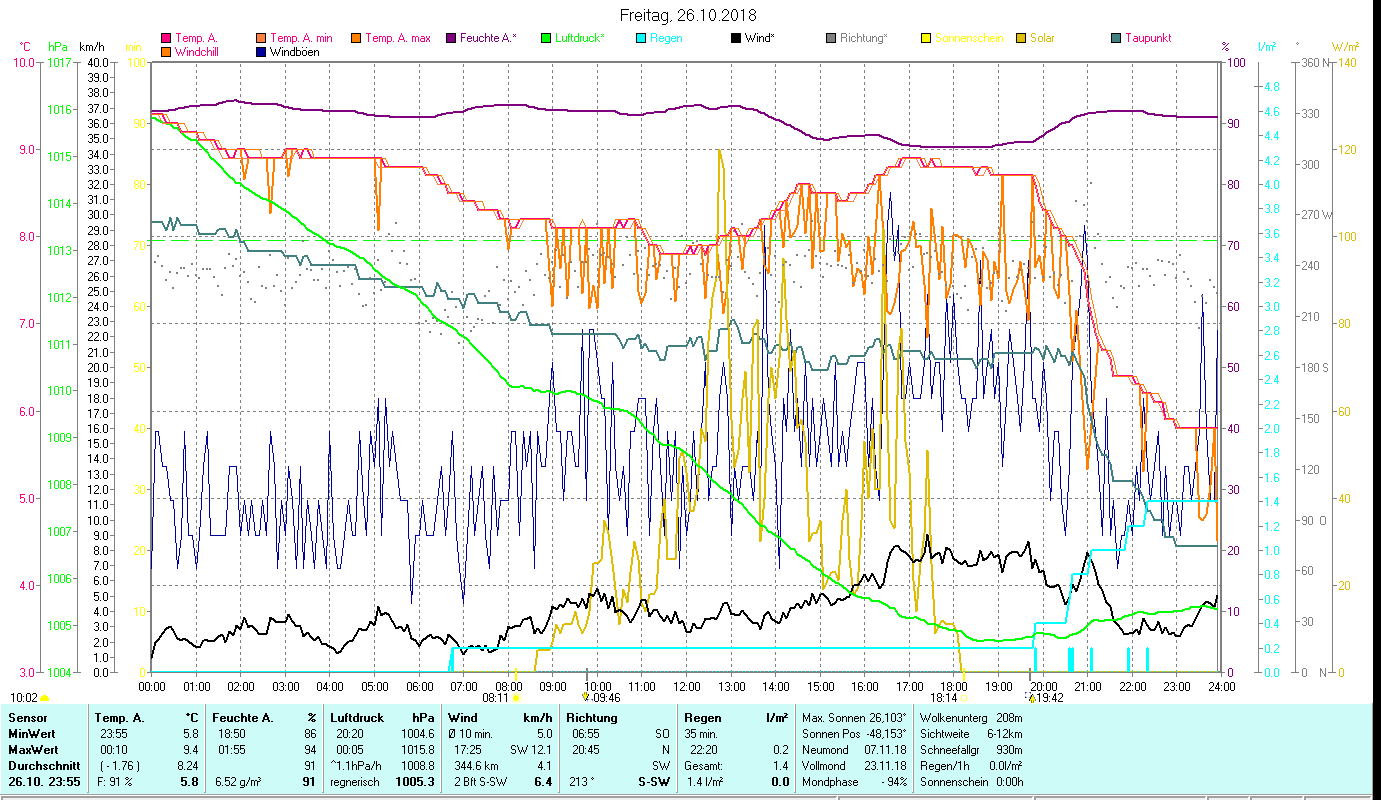The image size is (1381, 800).
Task: Click the 'Sonnenschein' duration entry in the table
Action: tap(971, 782)
